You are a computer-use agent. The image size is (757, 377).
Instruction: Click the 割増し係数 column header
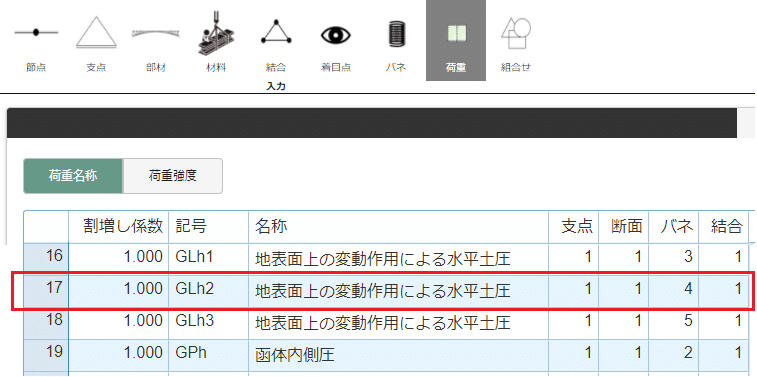tap(119, 226)
